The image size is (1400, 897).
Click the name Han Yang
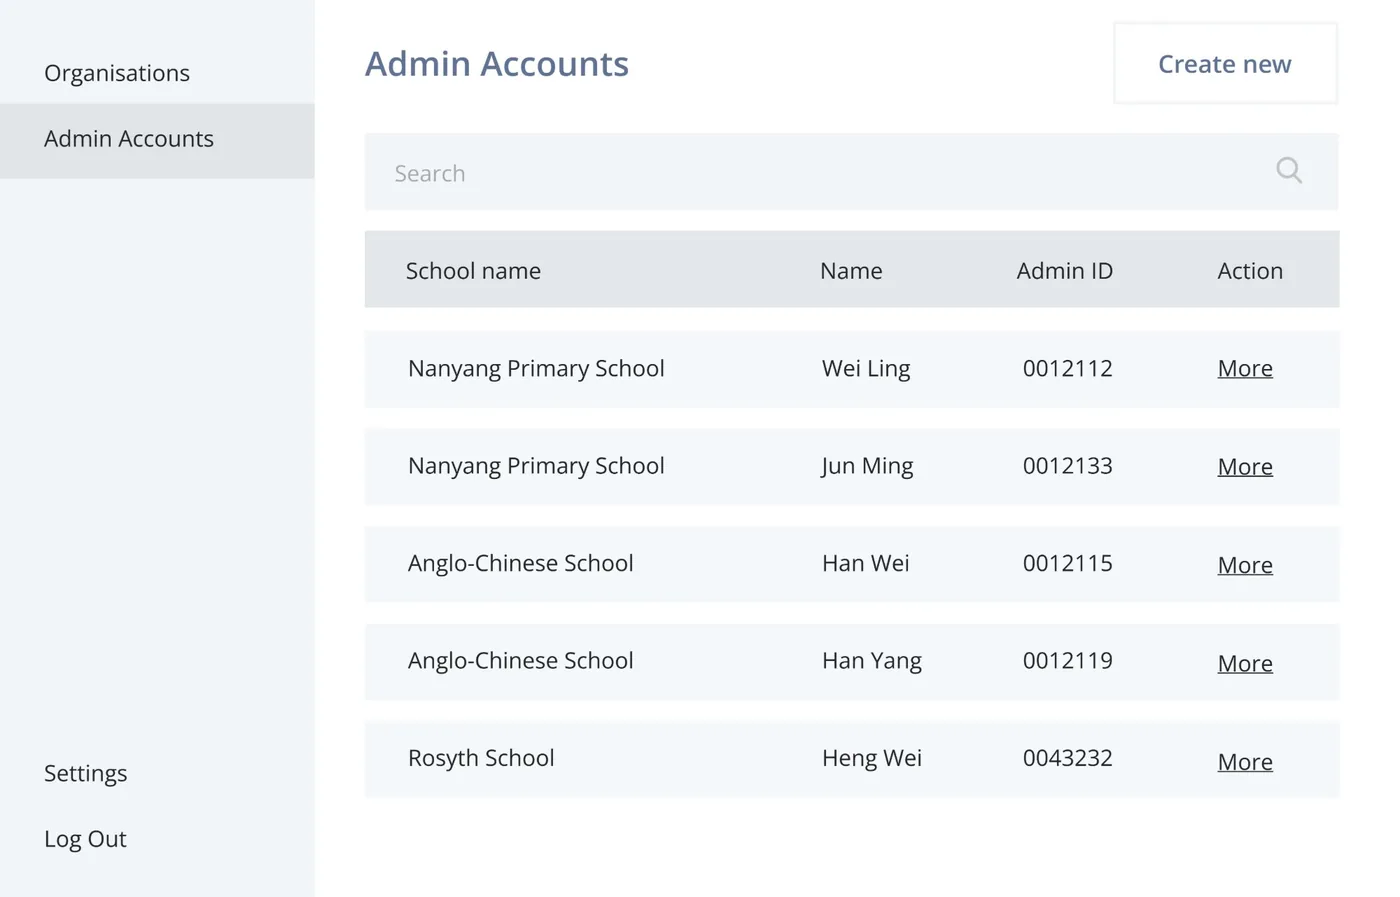(872, 661)
